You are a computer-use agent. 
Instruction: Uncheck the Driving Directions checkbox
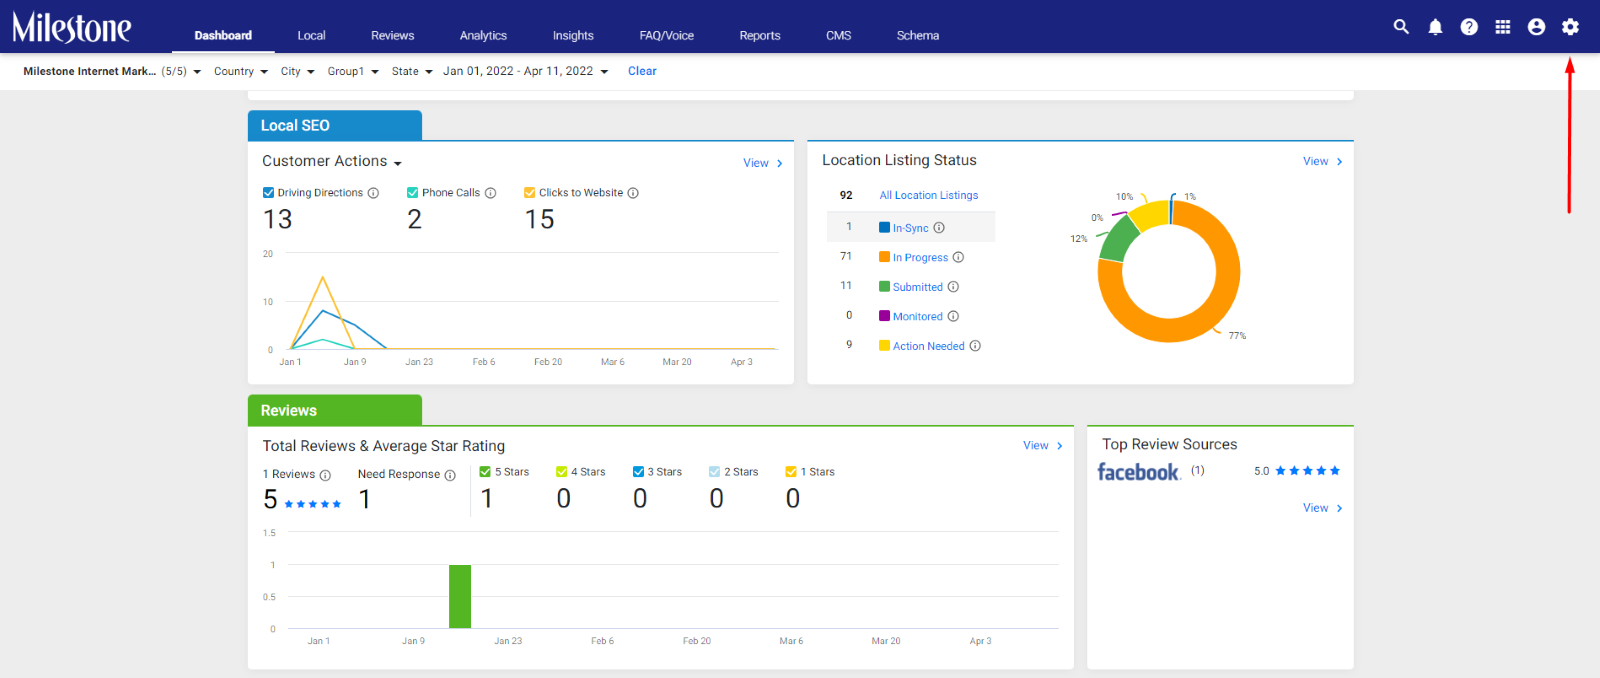coord(268,193)
